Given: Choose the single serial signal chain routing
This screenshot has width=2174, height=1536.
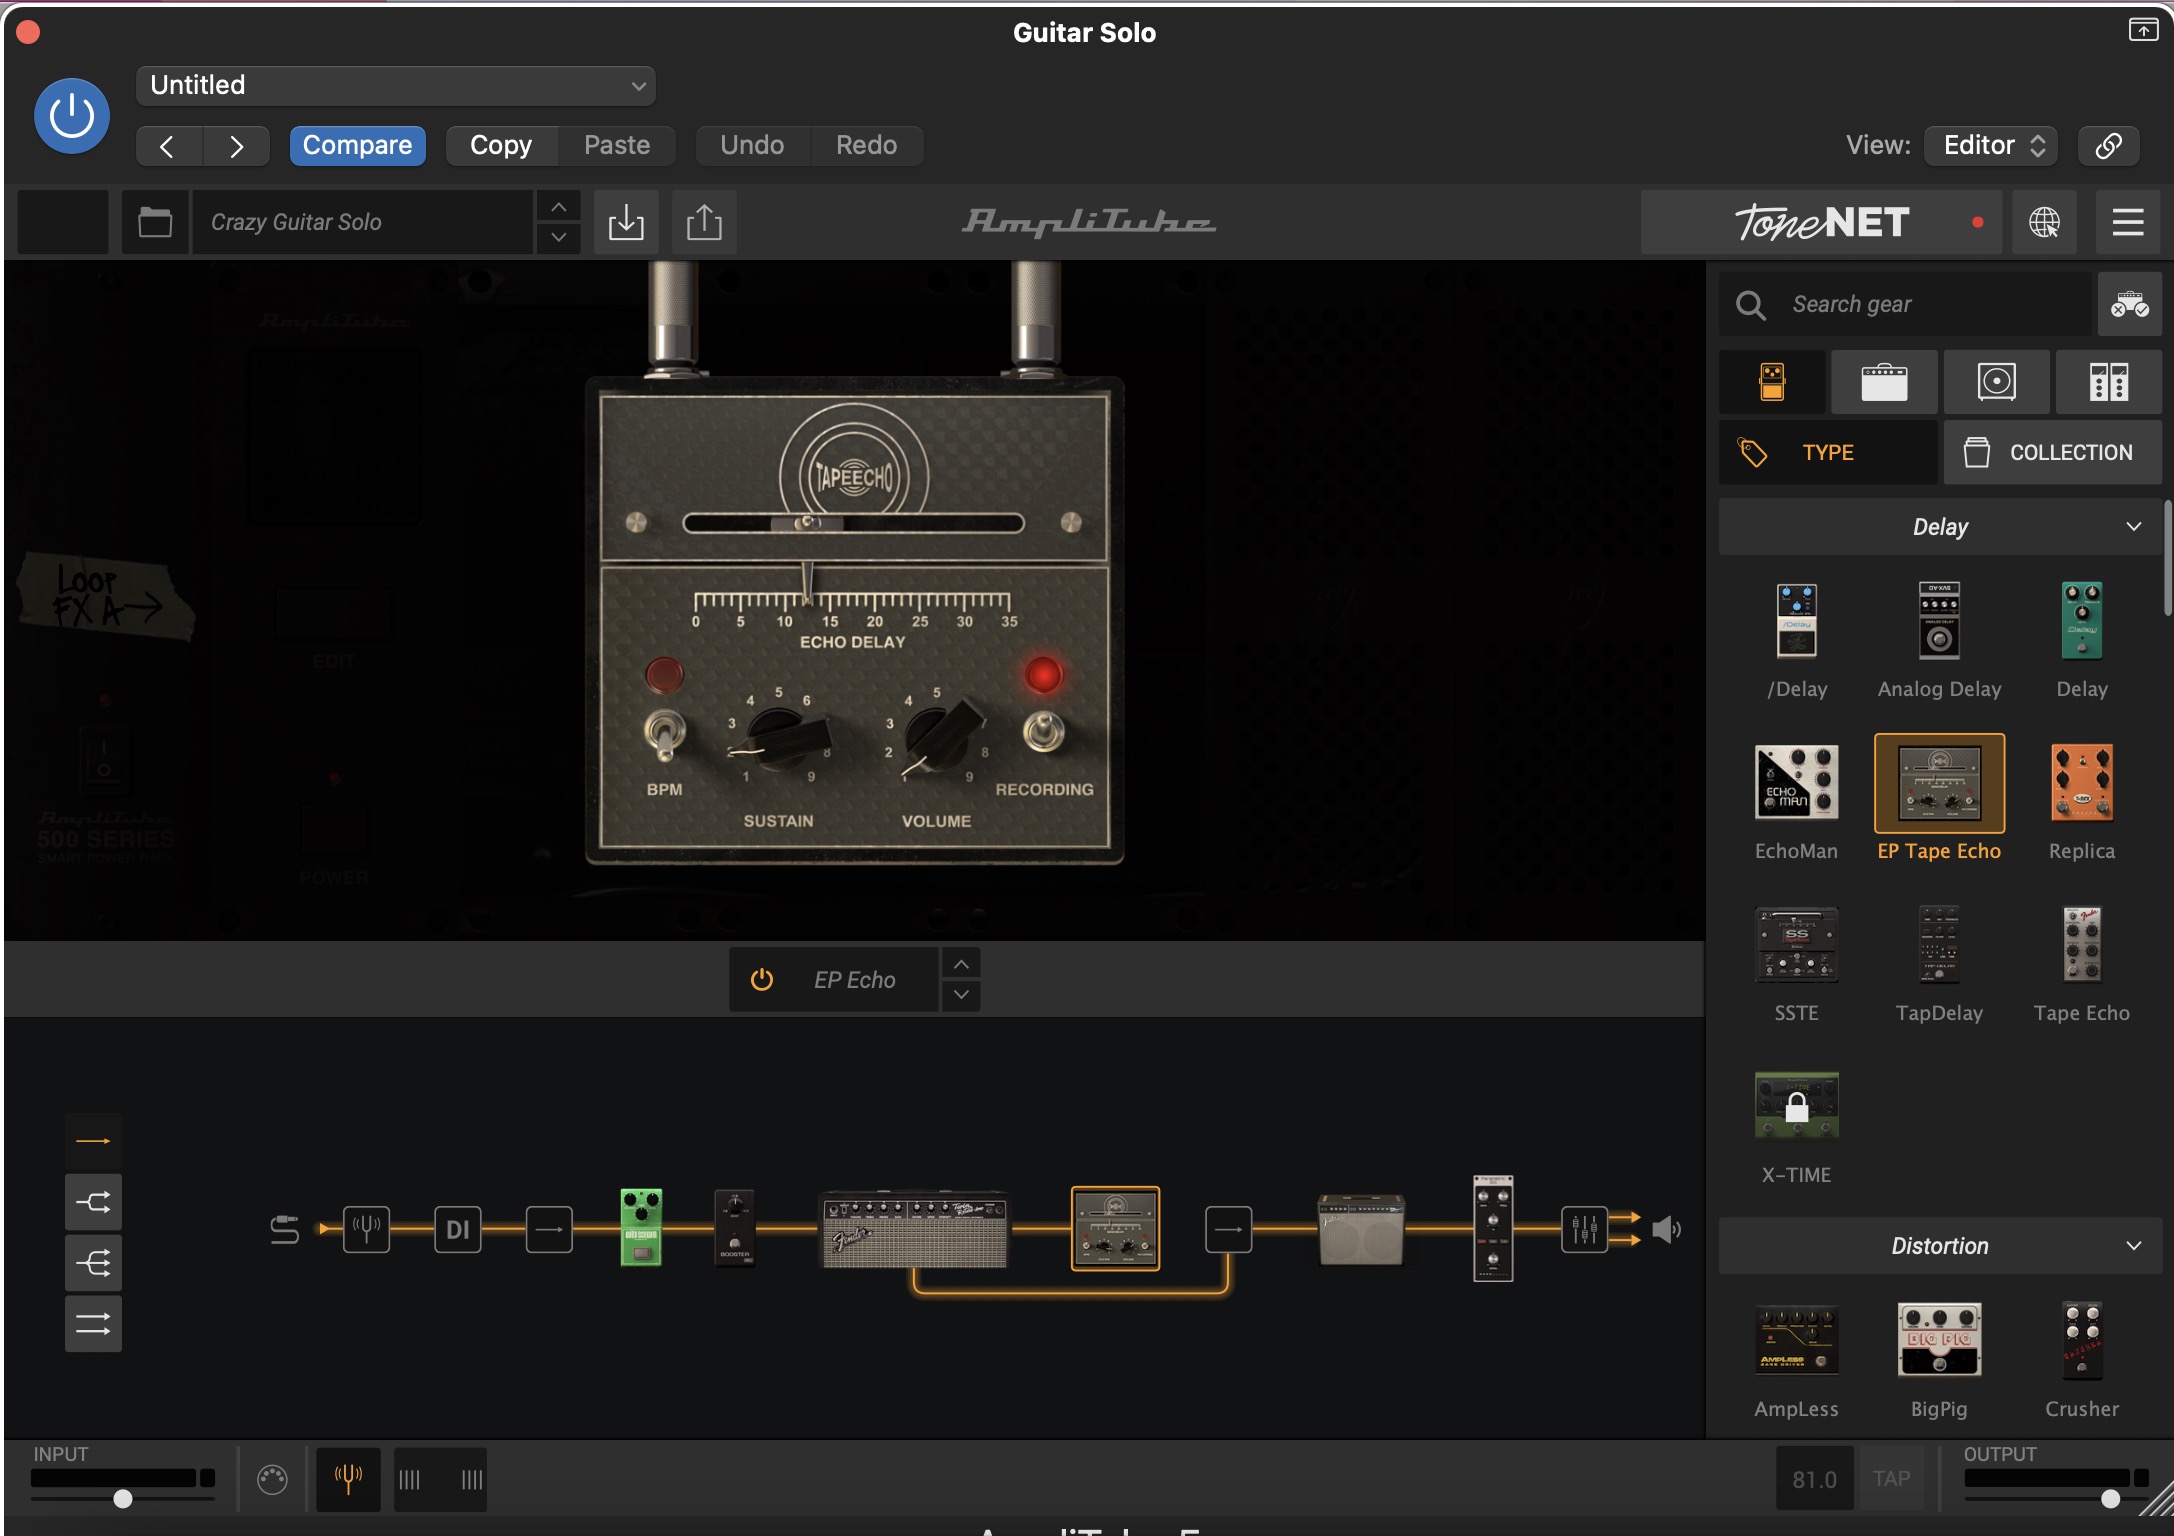Looking at the screenshot, I should [x=93, y=1141].
